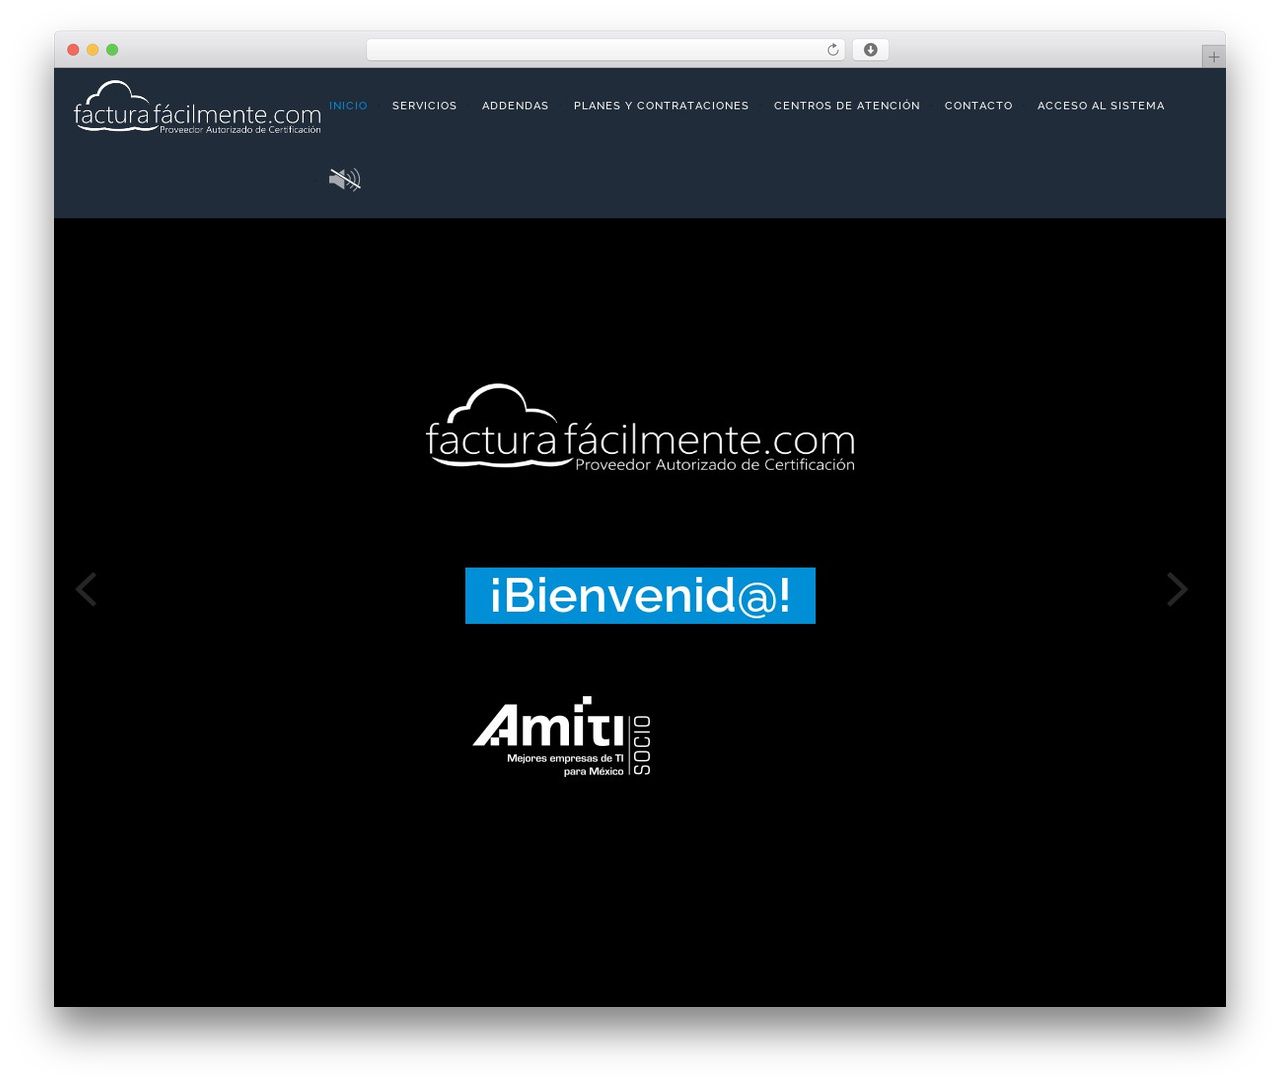
Task: Open the Inicio menu item
Action: tap(348, 106)
